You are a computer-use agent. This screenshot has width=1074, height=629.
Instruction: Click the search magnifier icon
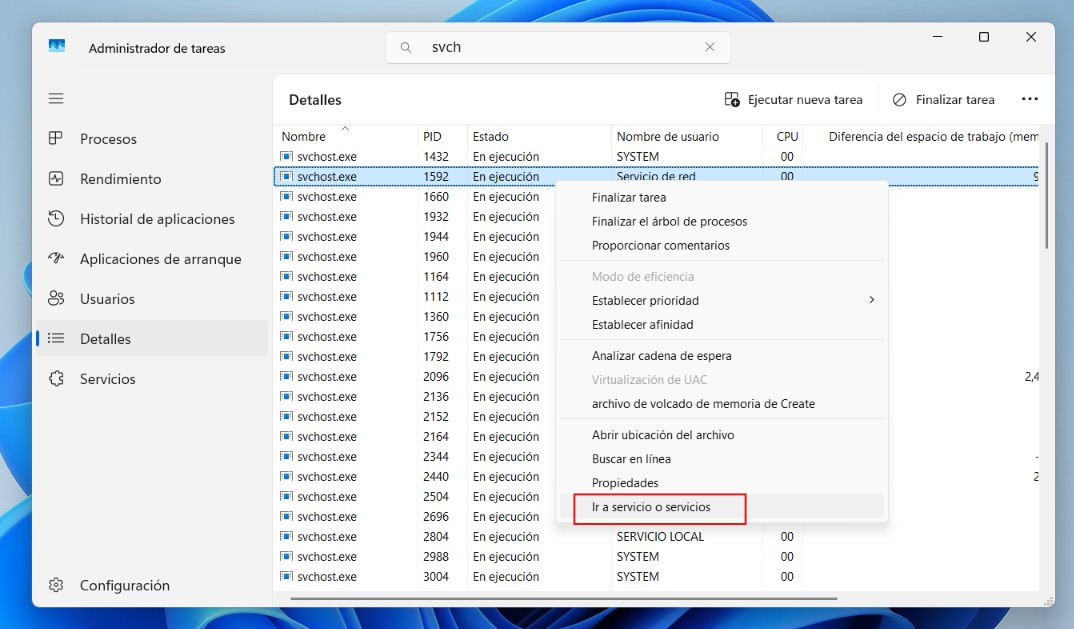(x=405, y=47)
